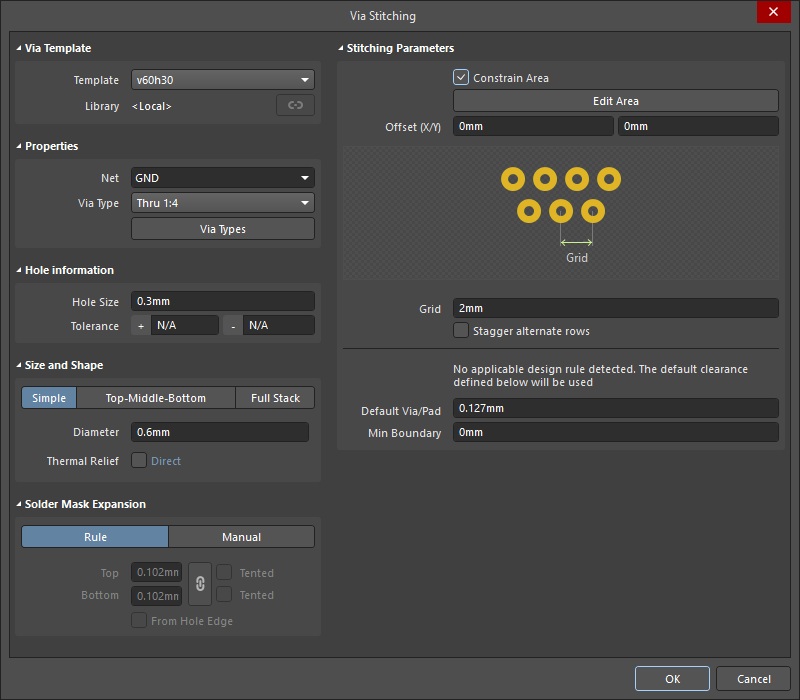Screen dimensions: 800x700
Task: Collapse the Via Template section triangle
Action: pyautogui.click(x=19, y=48)
